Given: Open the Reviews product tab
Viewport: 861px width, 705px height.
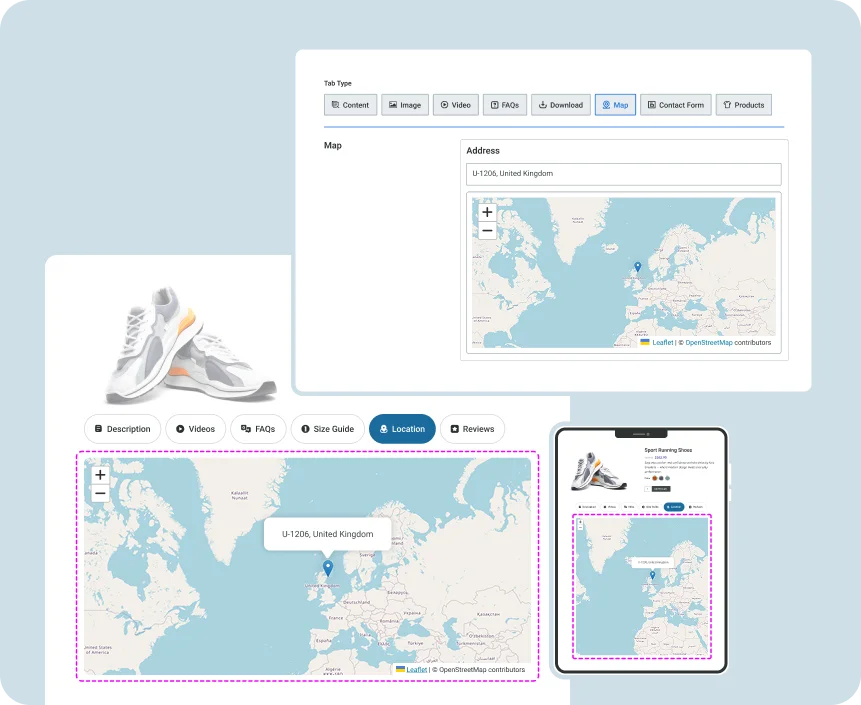Looking at the screenshot, I should (472, 429).
